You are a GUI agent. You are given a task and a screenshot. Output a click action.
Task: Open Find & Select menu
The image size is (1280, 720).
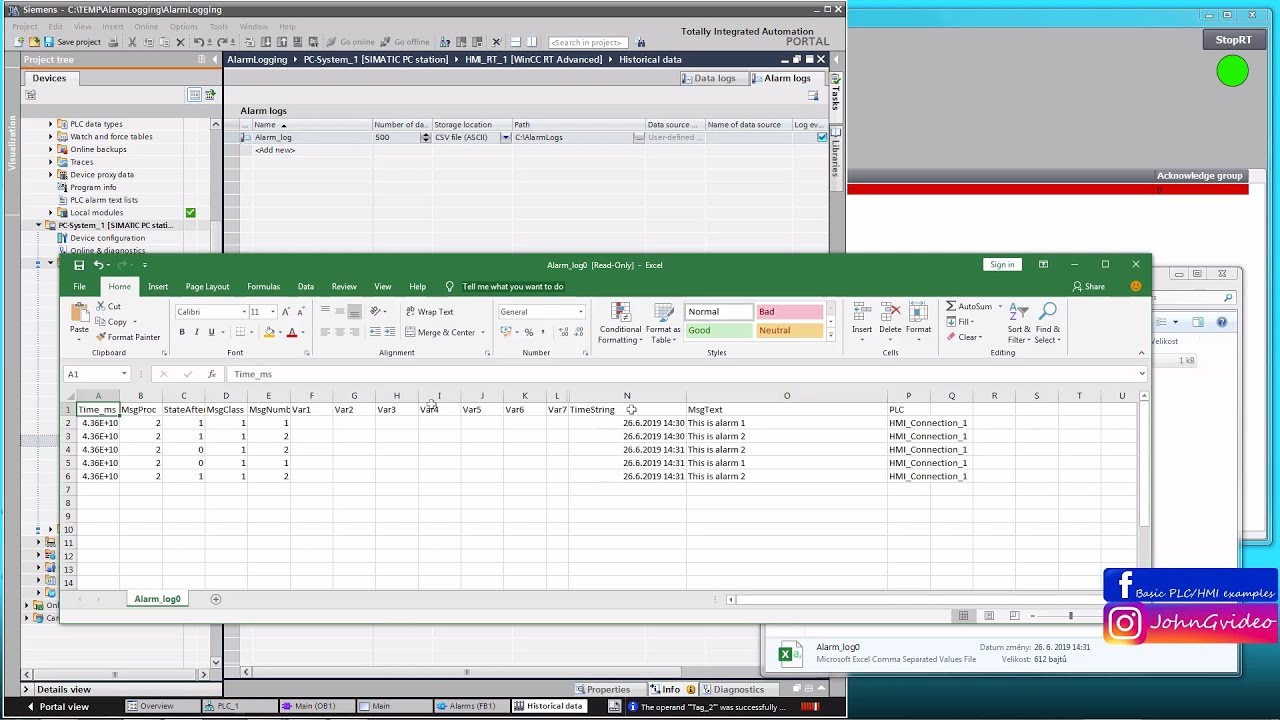tap(1048, 324)
